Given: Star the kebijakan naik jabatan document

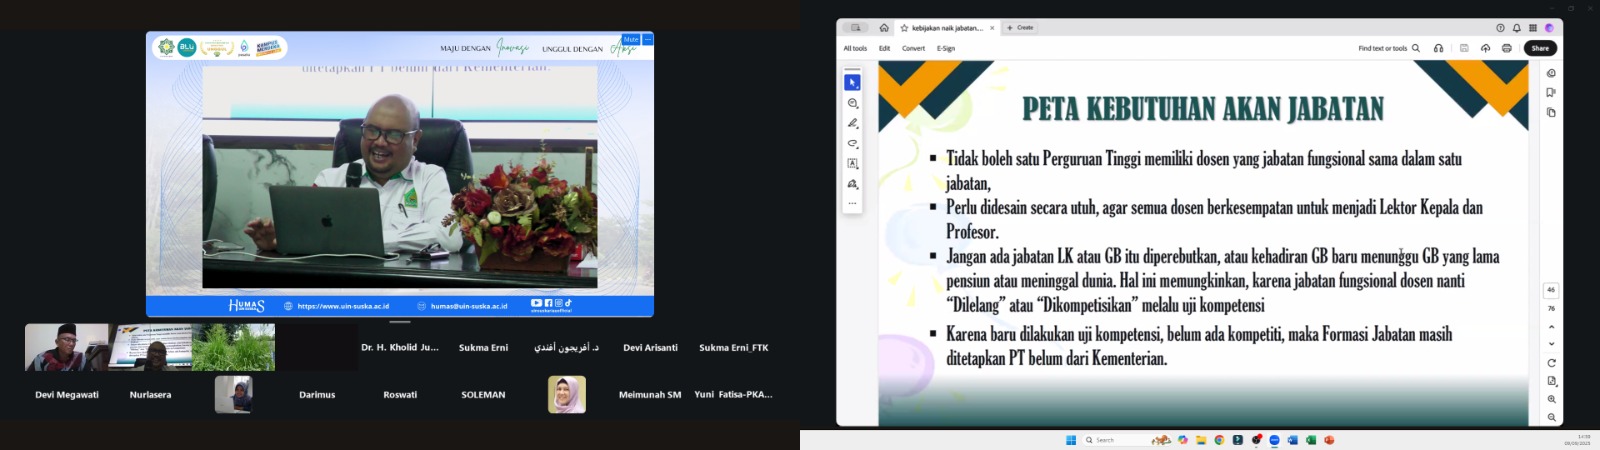Looking at the screenshot, I should [x=904, y=28].
